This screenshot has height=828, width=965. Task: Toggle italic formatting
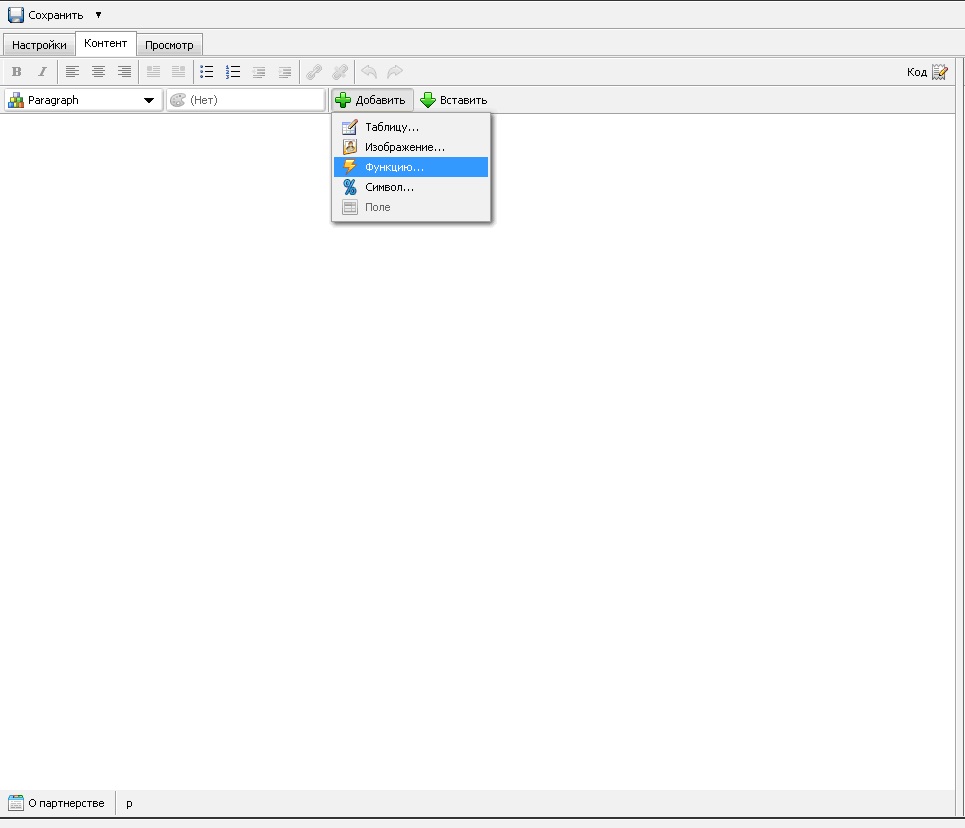click(x=42, y=72)
